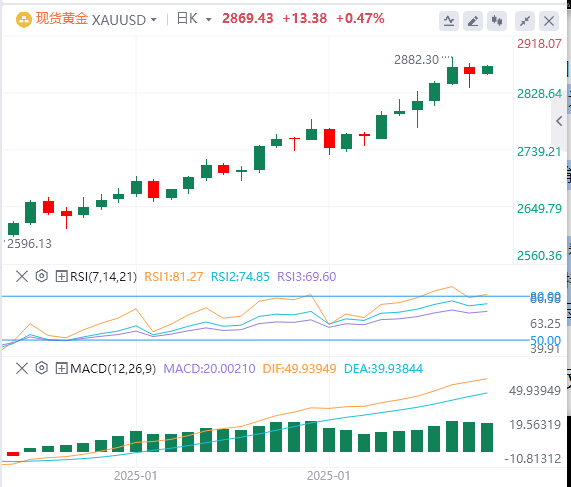
Task: Expand the MACD panel with plus icon
Action: click(x=61, y=368)
